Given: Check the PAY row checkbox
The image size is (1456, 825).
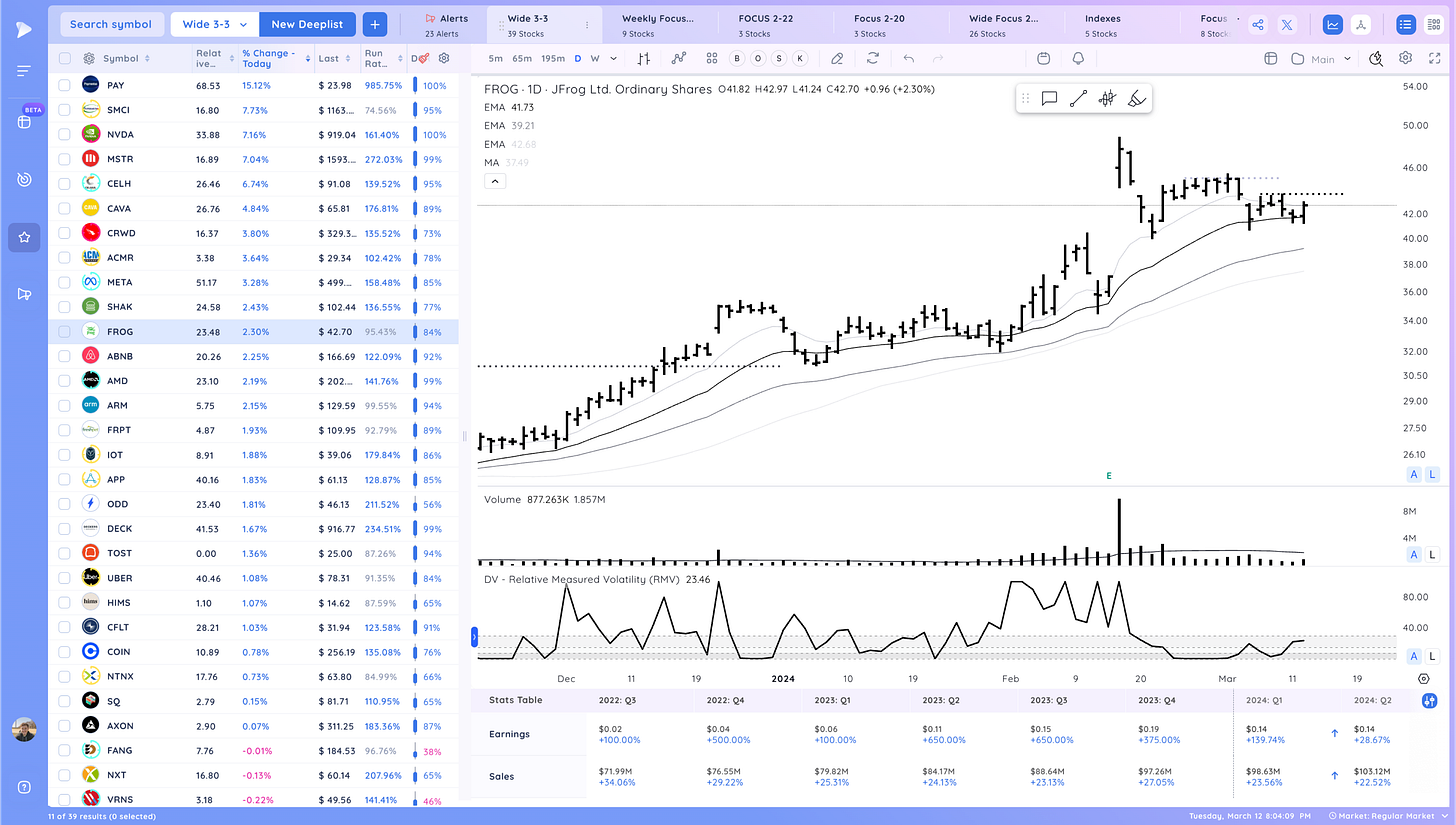Looking at the screenshot, I should tap(64, 85).
